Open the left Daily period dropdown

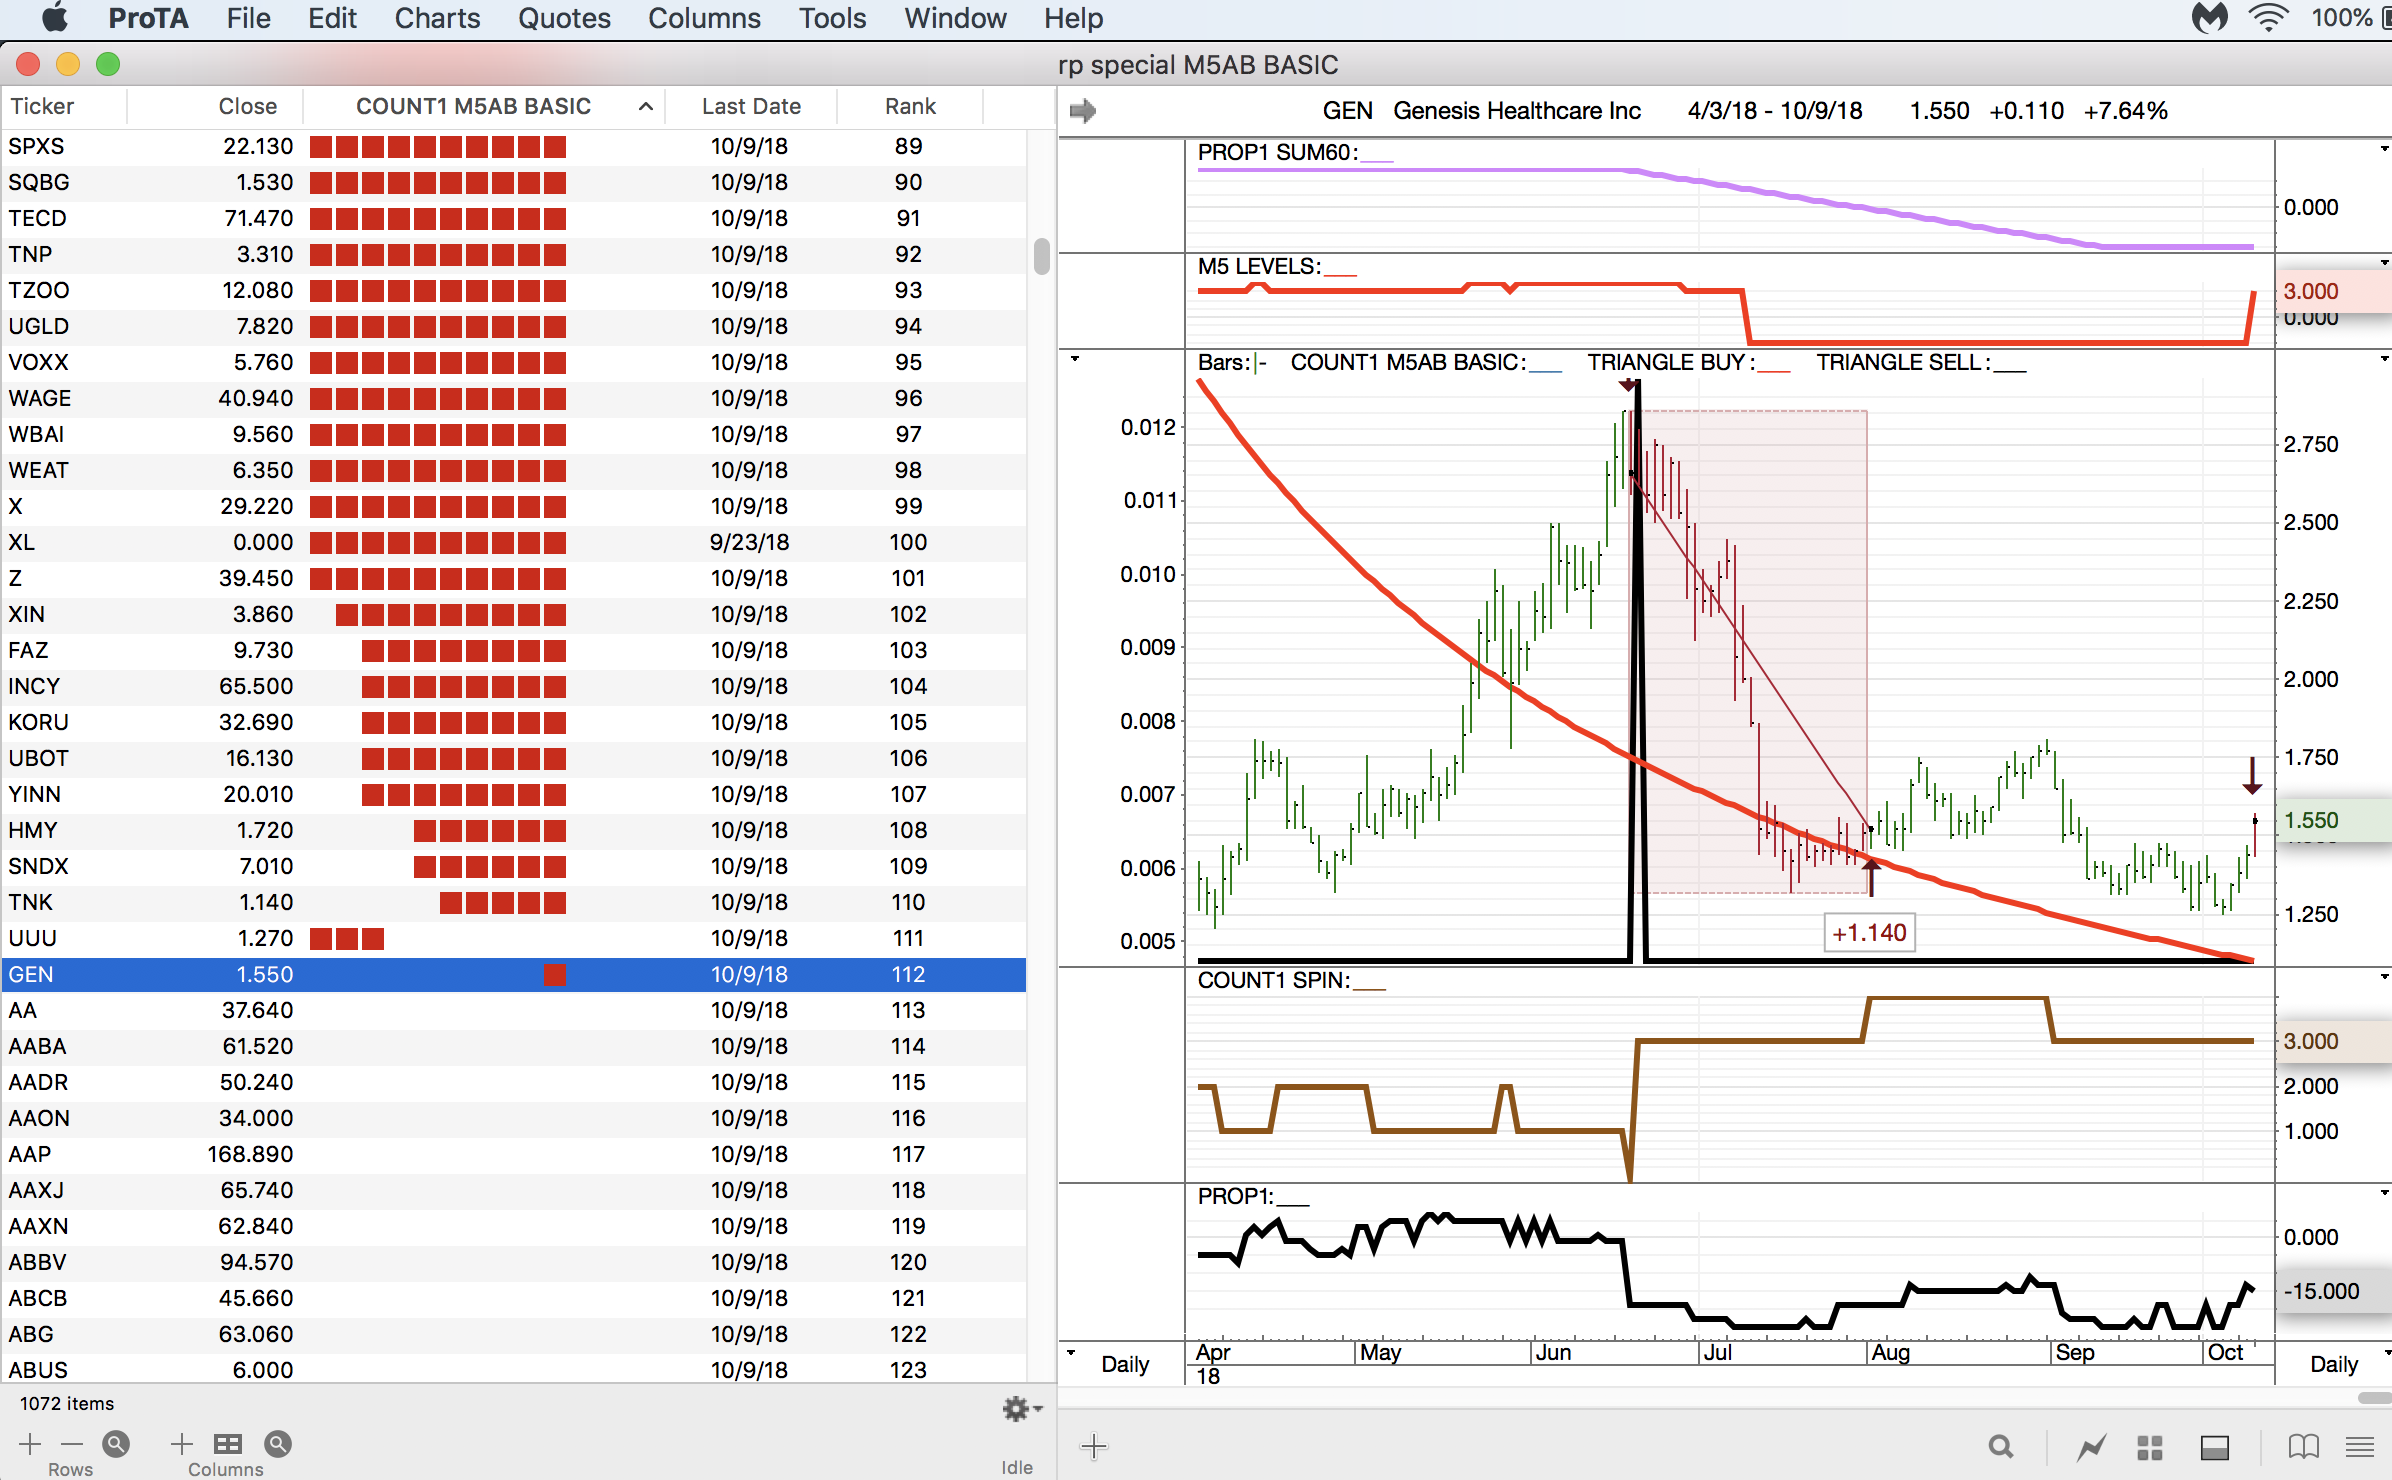[1124, 1364]
